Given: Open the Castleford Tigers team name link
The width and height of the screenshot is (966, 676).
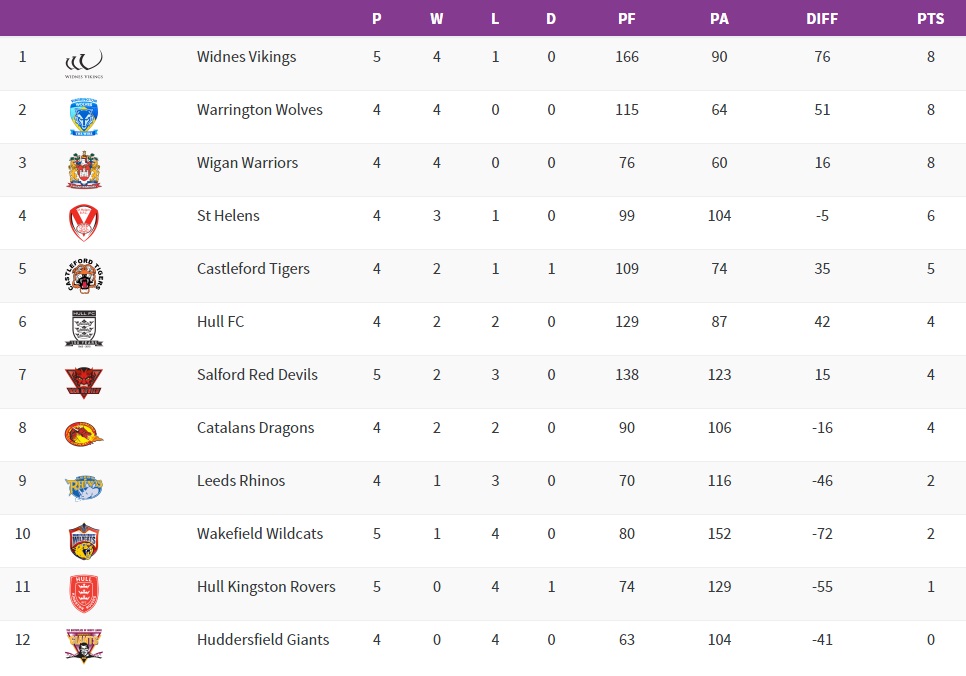Looking at the screenshot, I should point(253,269).
